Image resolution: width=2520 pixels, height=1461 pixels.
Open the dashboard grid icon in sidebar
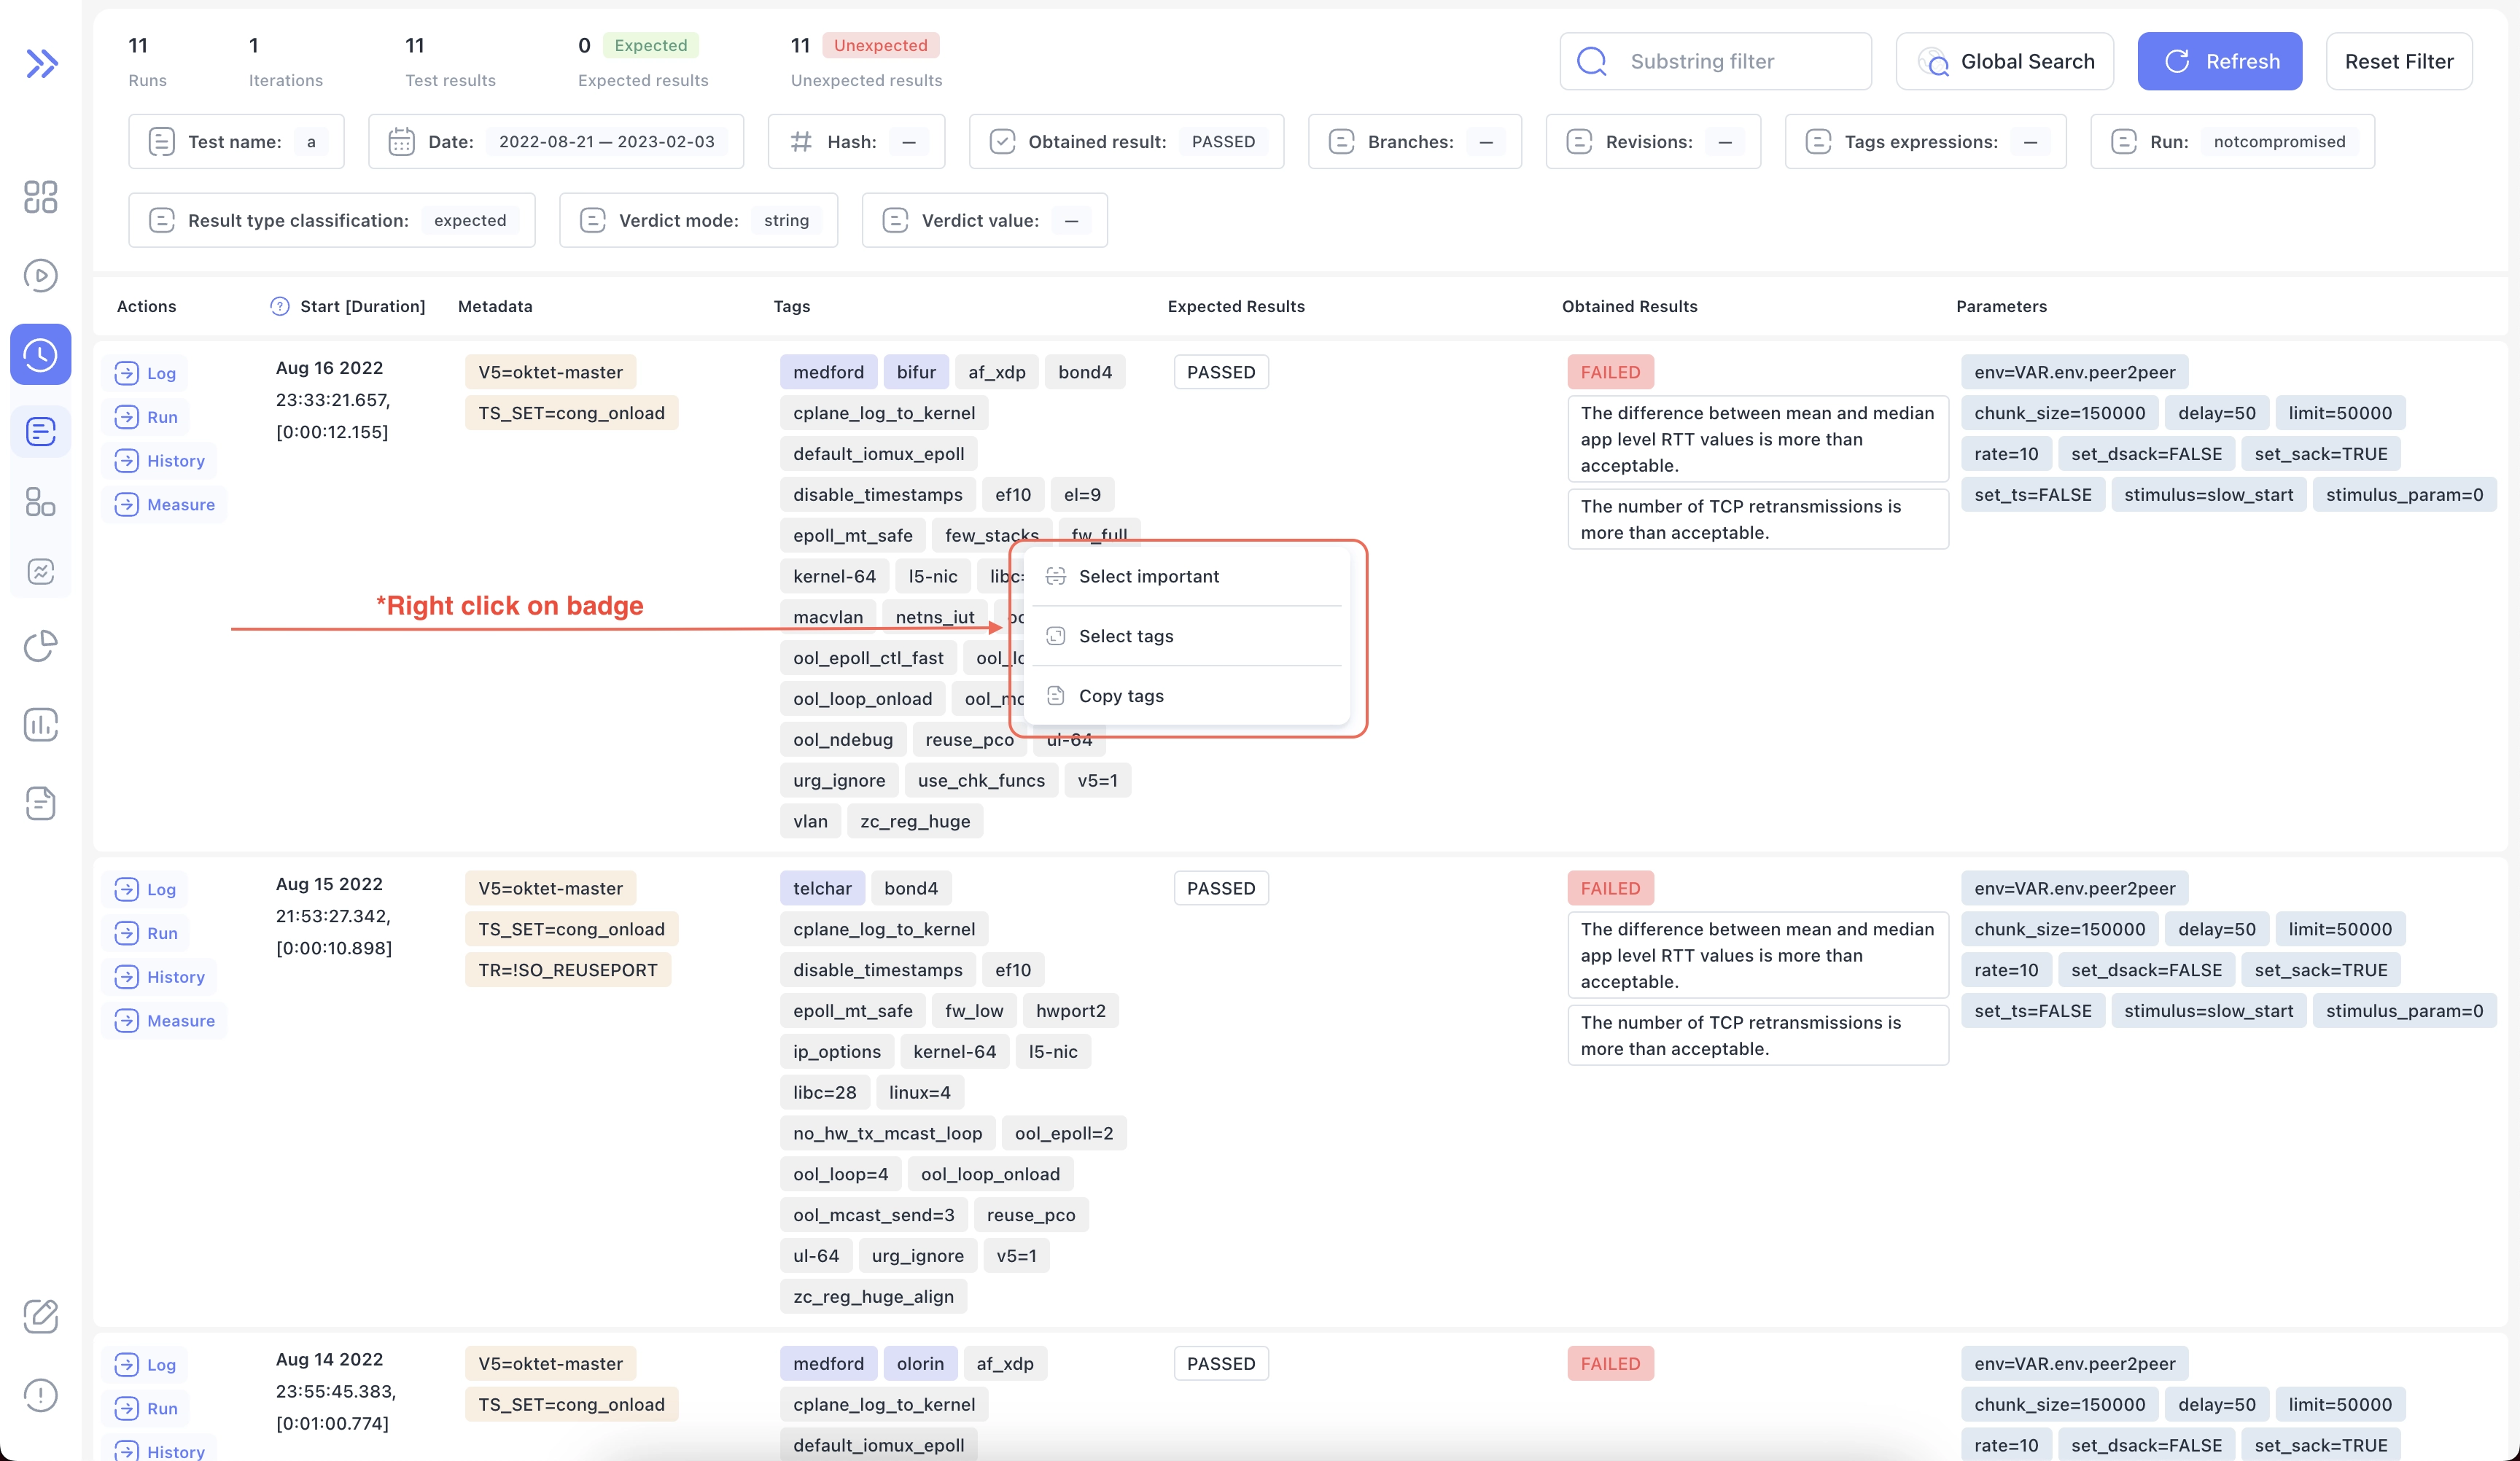click(40, 198)
